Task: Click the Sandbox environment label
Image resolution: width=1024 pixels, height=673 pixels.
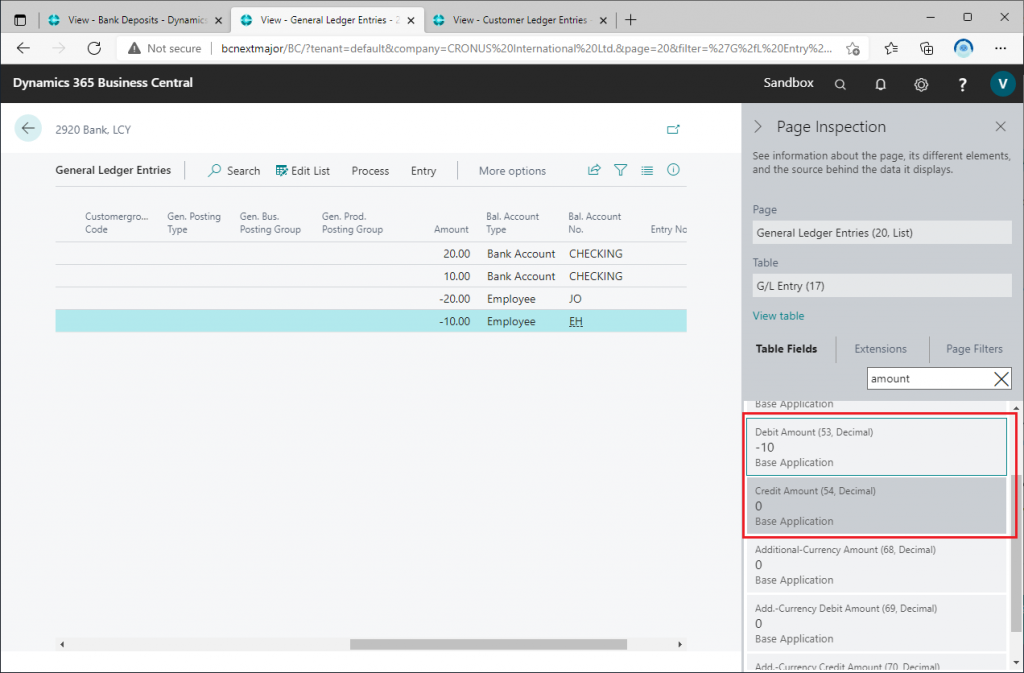Action: pos(788,83)
